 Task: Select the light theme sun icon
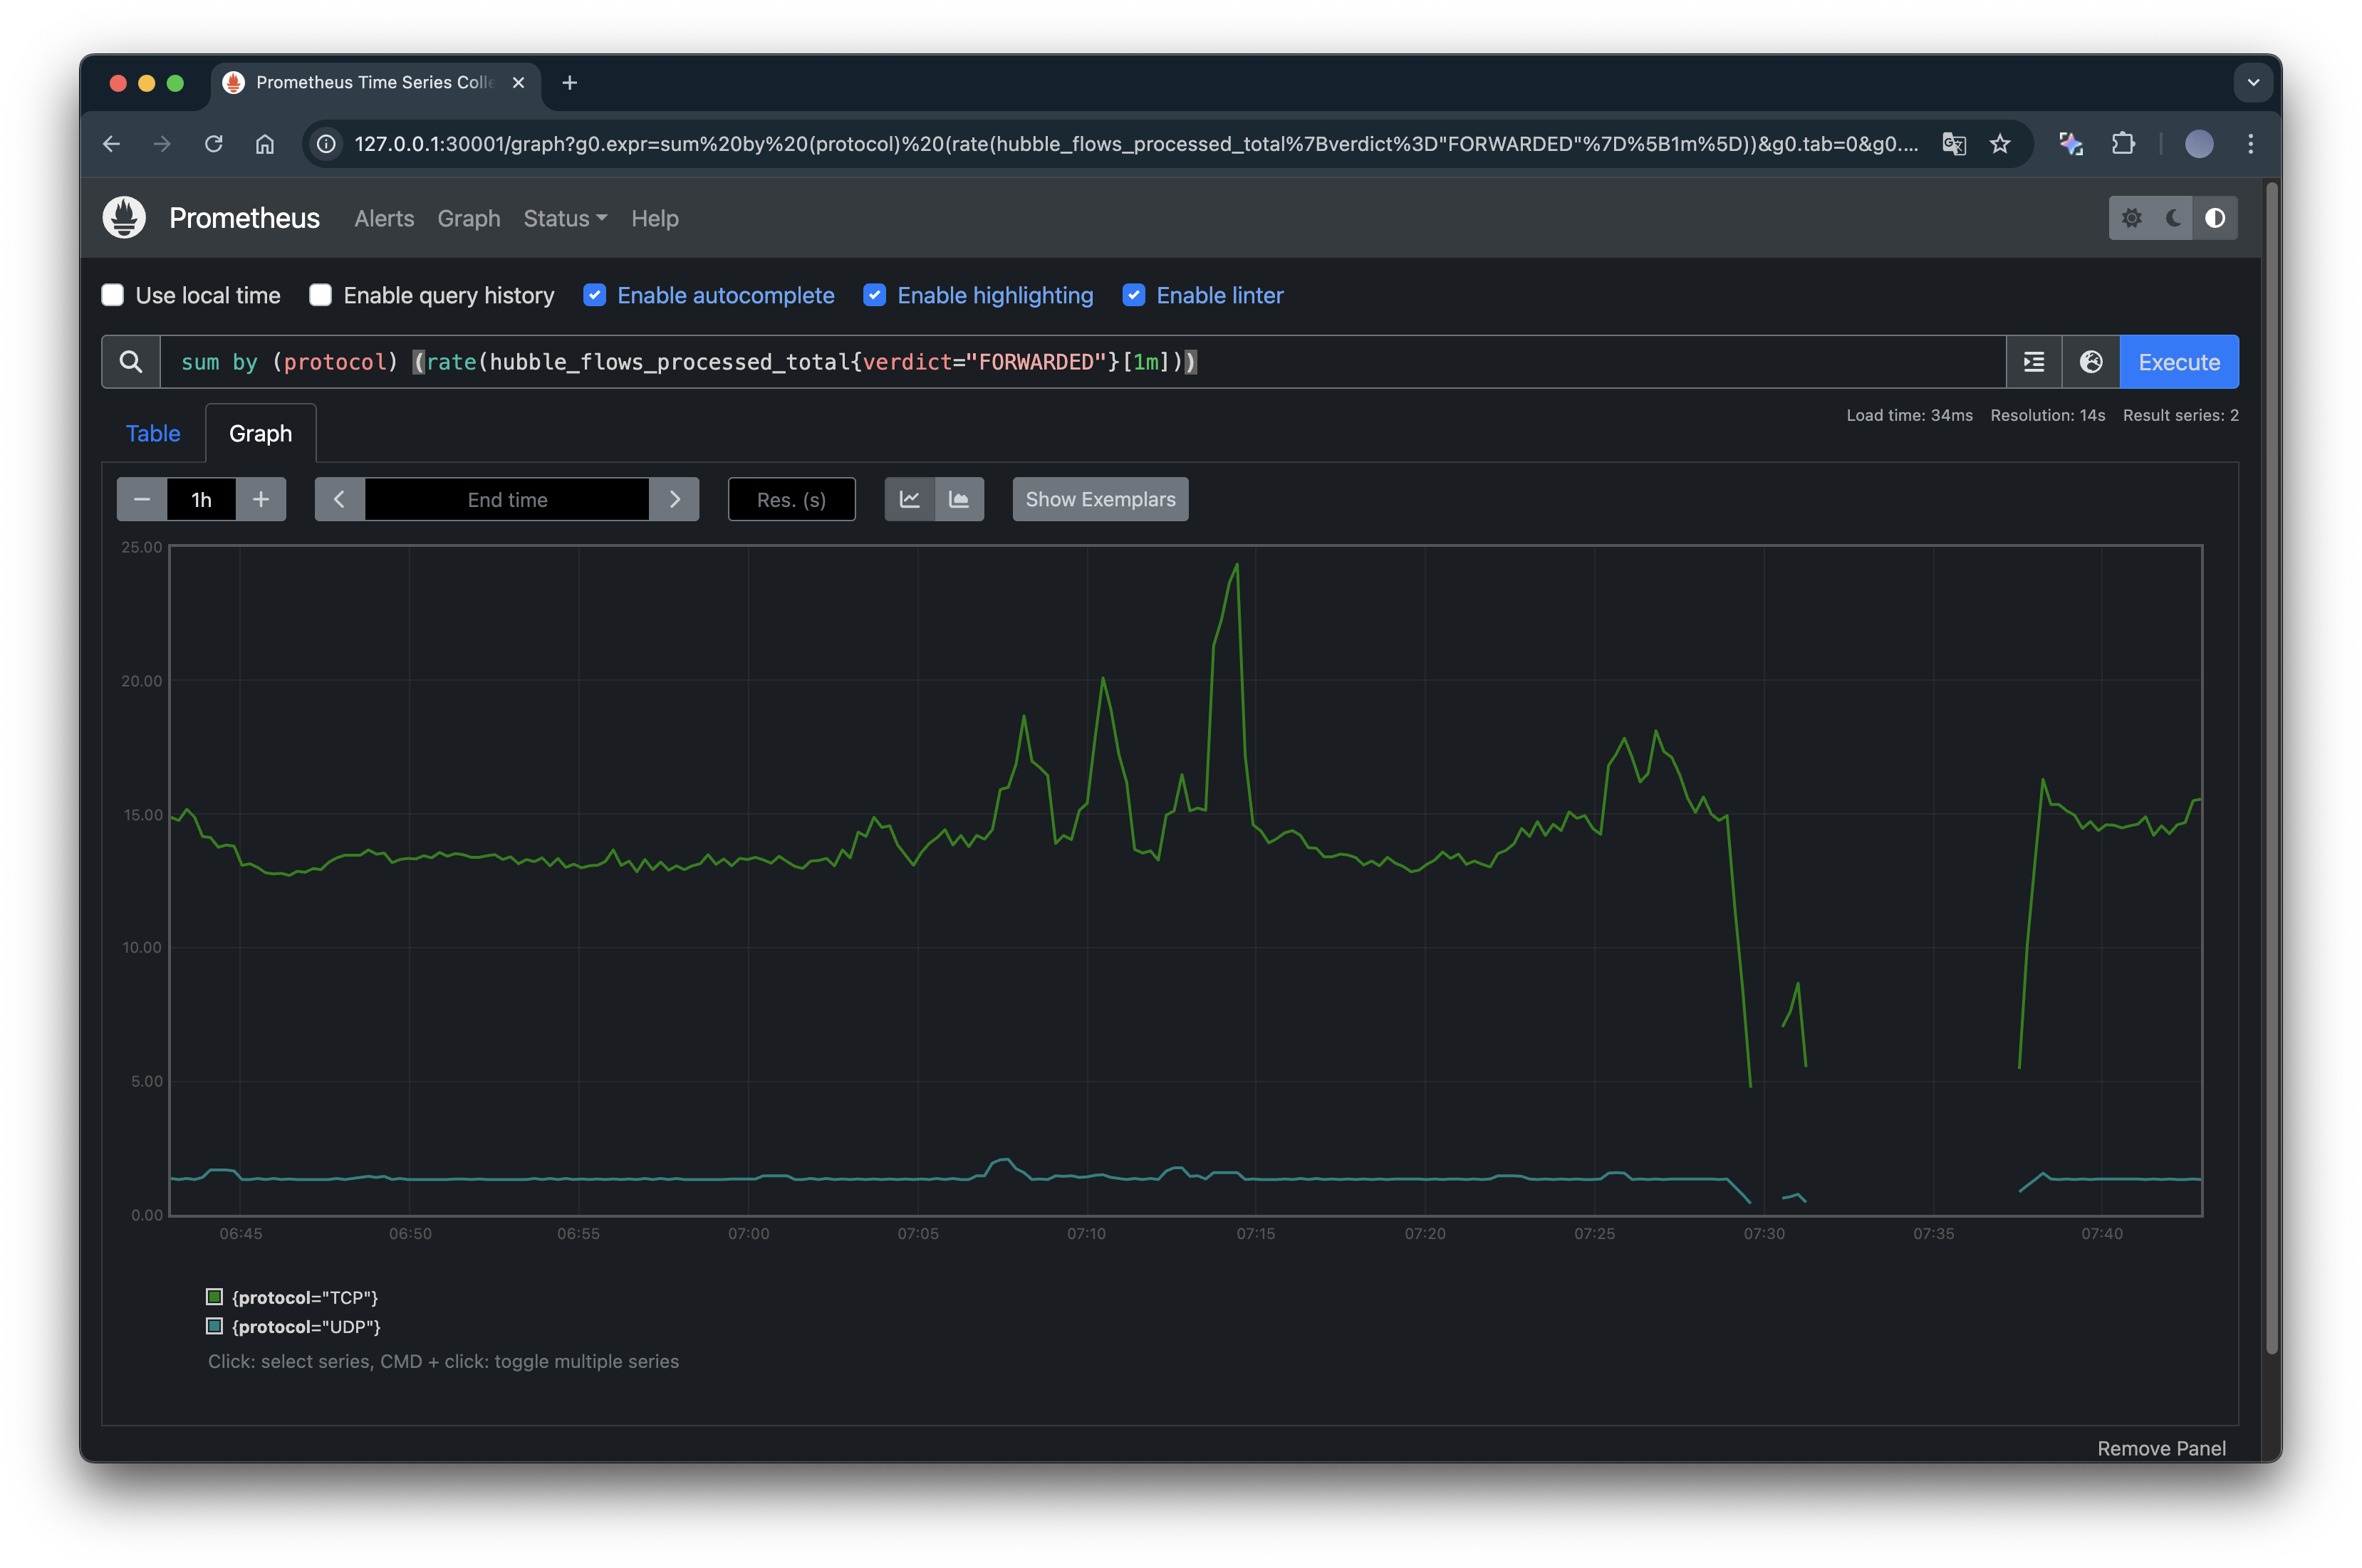click(2131, 218)
